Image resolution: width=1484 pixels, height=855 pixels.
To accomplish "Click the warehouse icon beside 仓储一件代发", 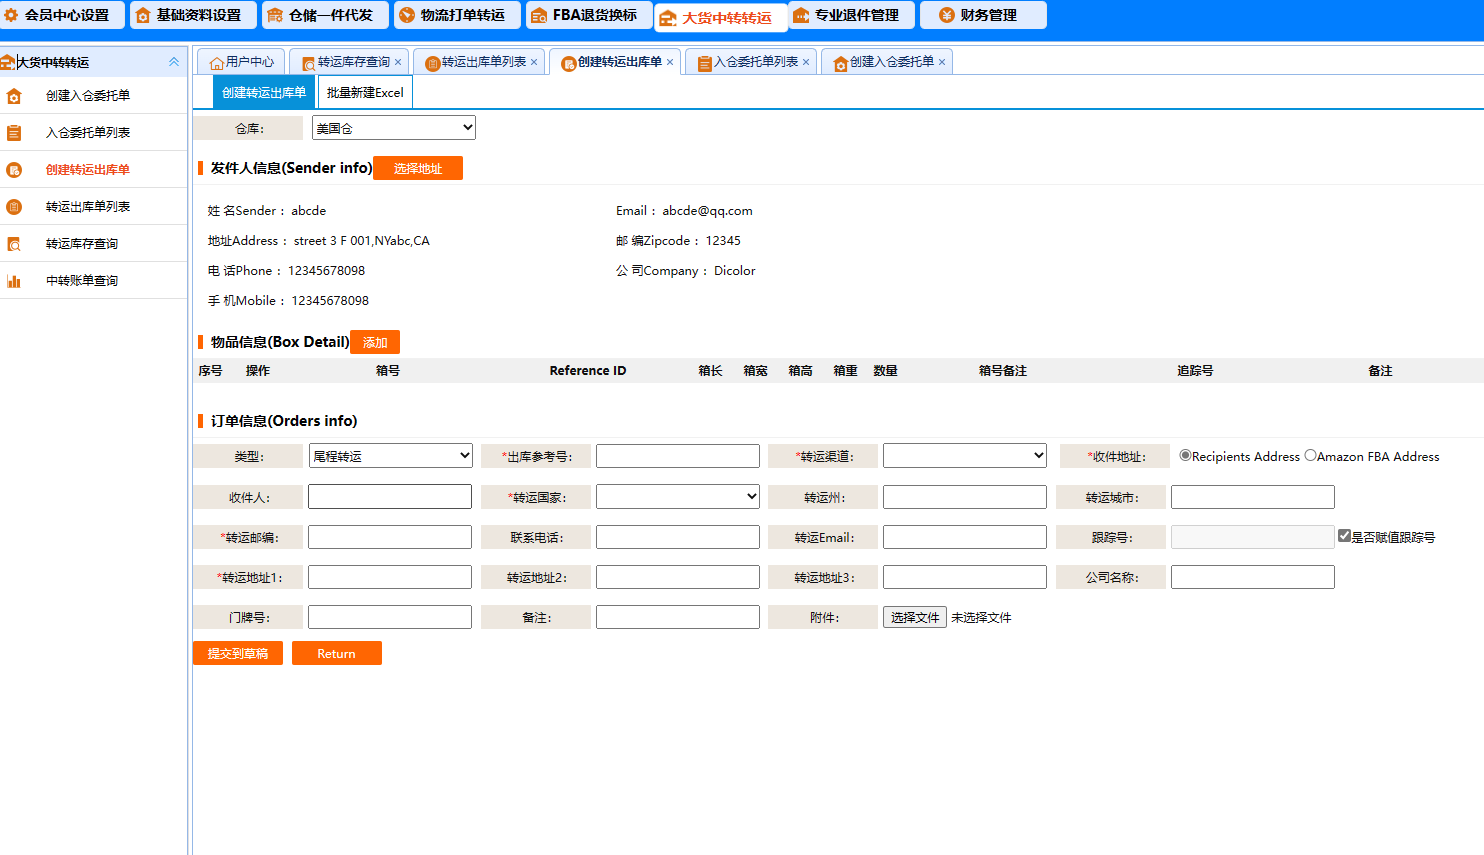I will 275,15.
